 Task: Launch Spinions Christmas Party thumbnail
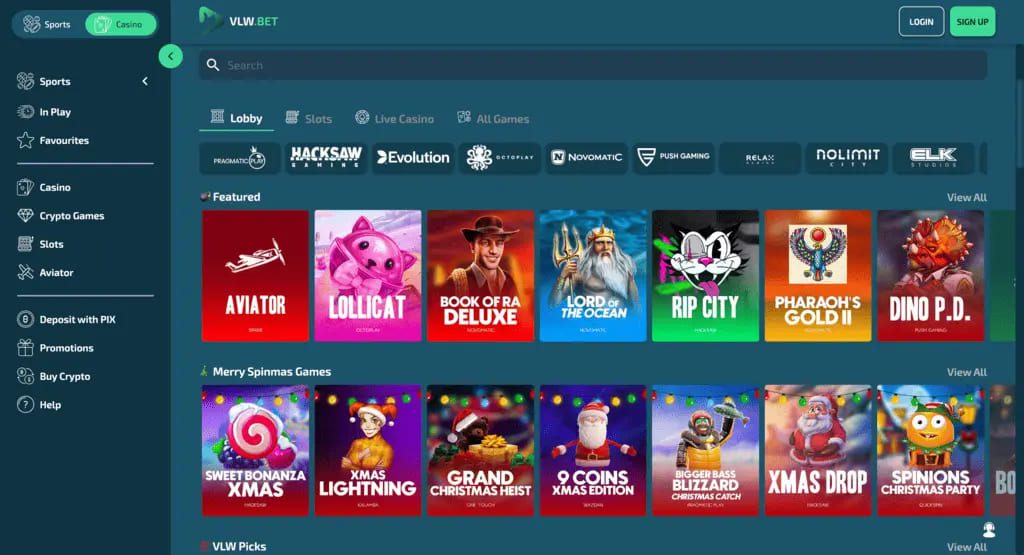931,451
